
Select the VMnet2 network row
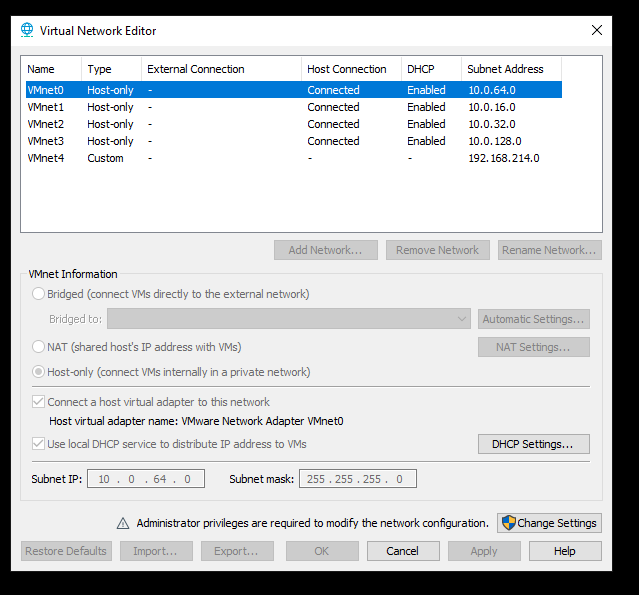294,124
